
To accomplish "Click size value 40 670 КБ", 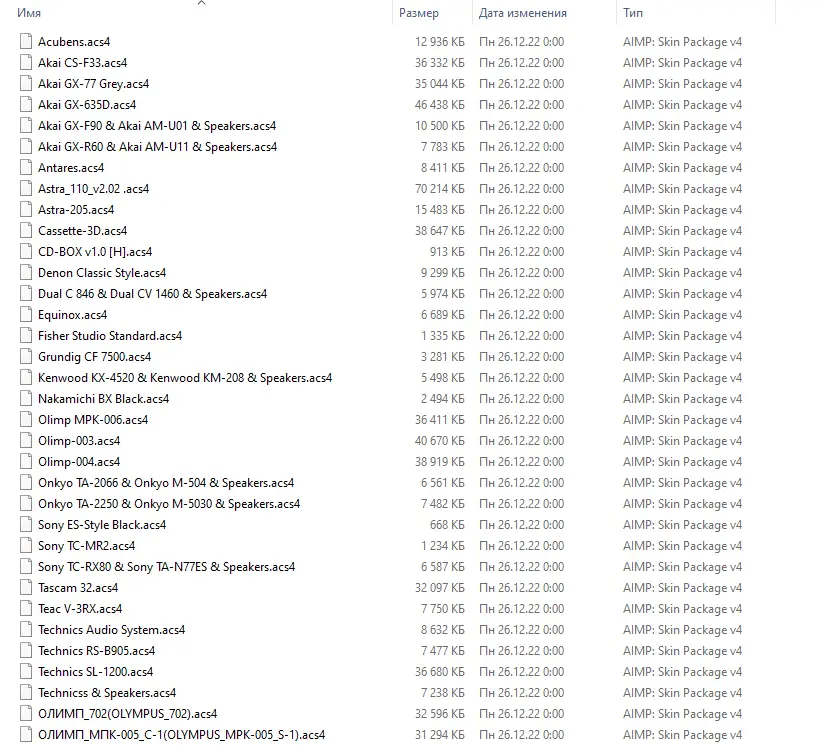I will [x=439, y=441].
